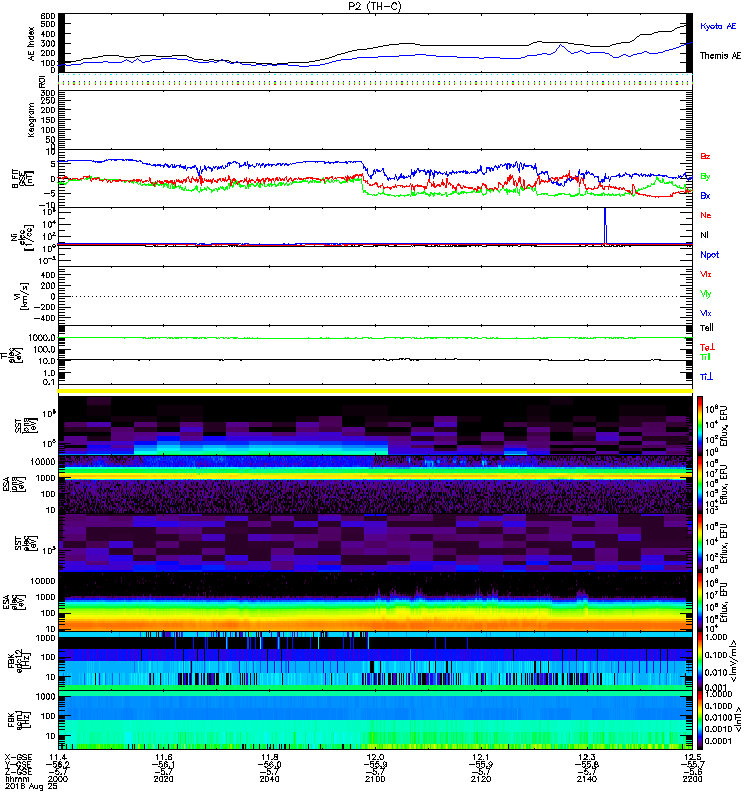Click the 2040 time tick label
Screen dimensions: 750x800
[269, 779]
